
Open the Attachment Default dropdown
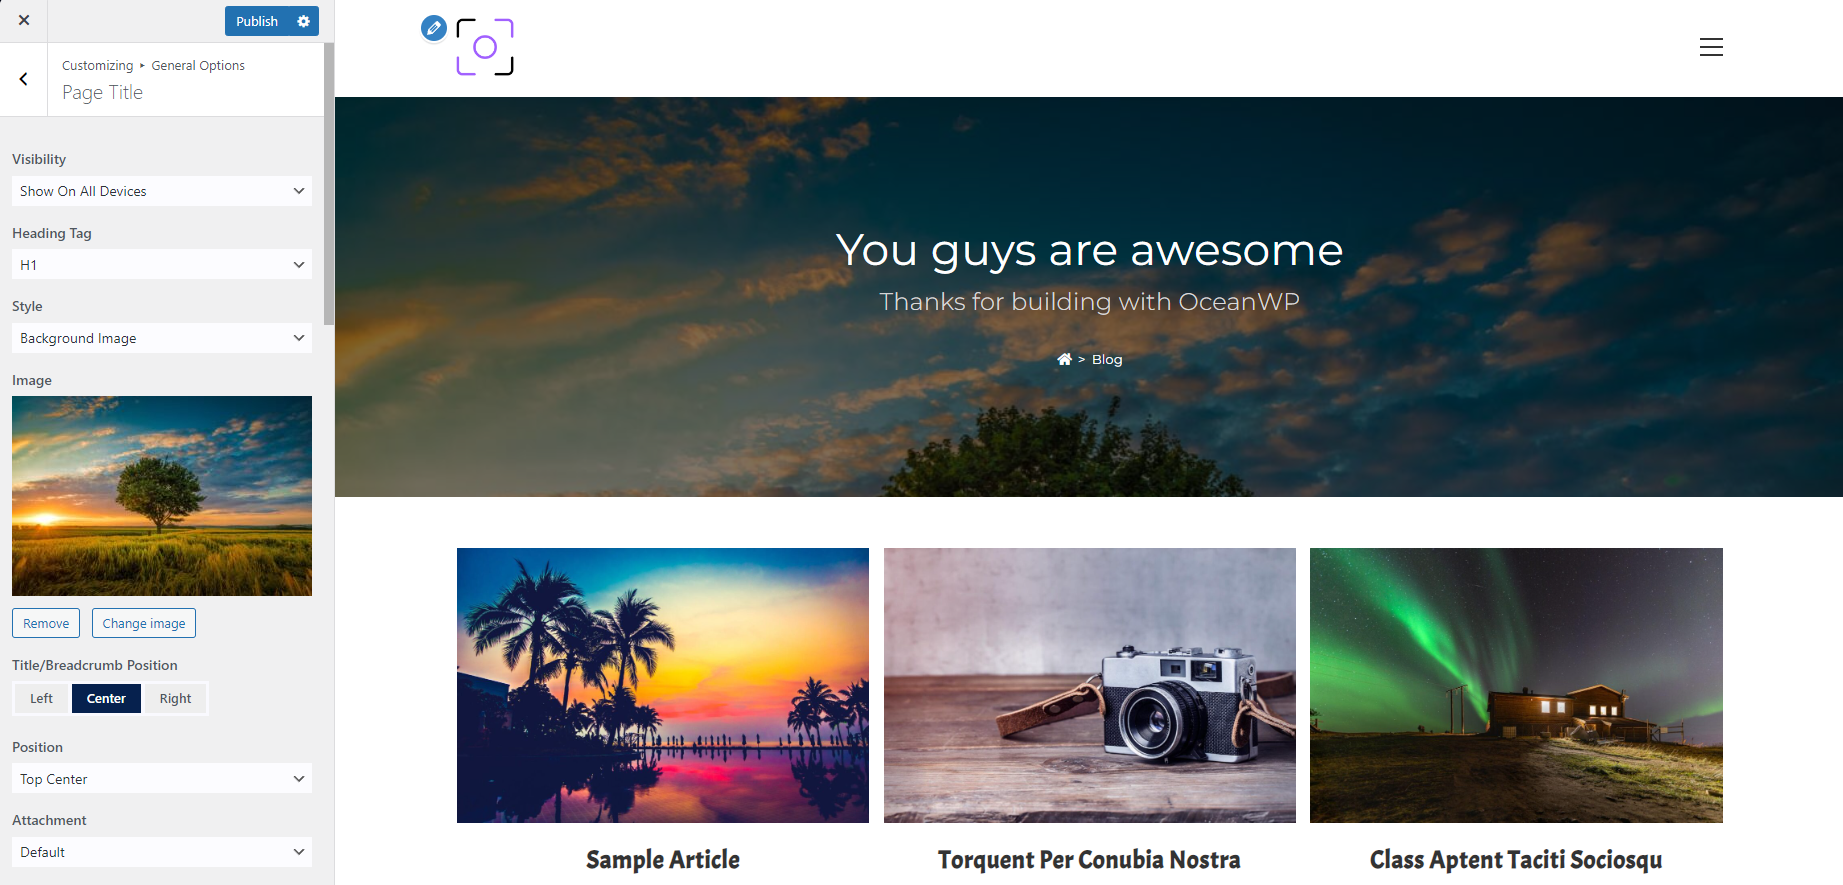point(162,852)
